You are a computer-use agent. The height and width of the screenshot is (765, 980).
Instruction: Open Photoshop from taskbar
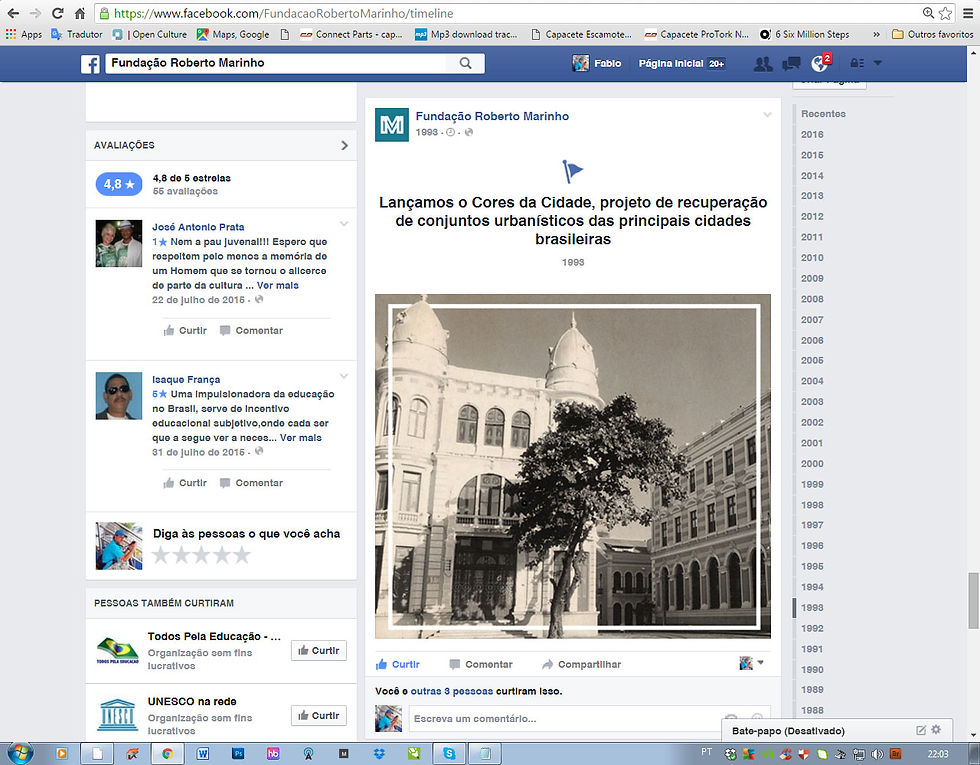tap(238, 754)
